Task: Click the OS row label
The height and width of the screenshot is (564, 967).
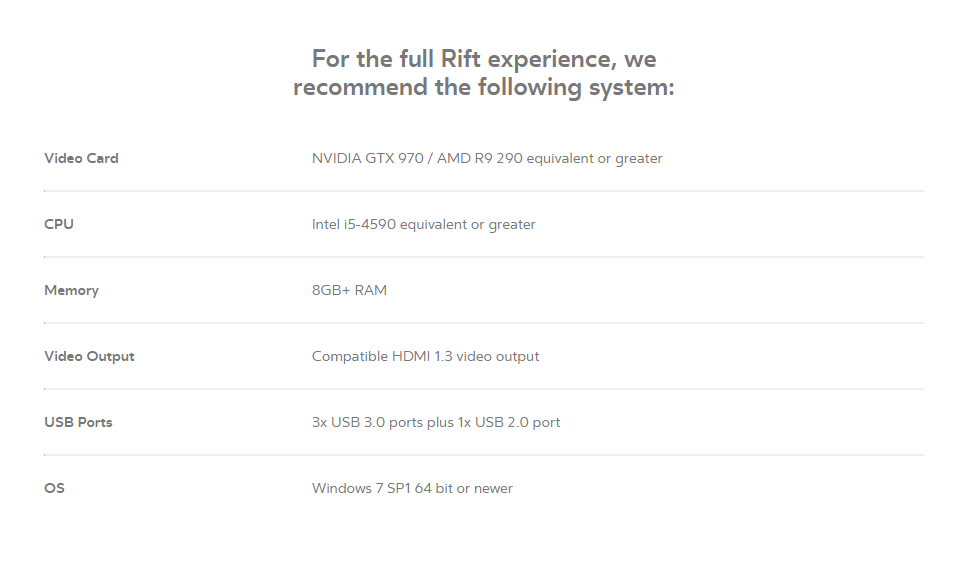Action: coord(54,488)
